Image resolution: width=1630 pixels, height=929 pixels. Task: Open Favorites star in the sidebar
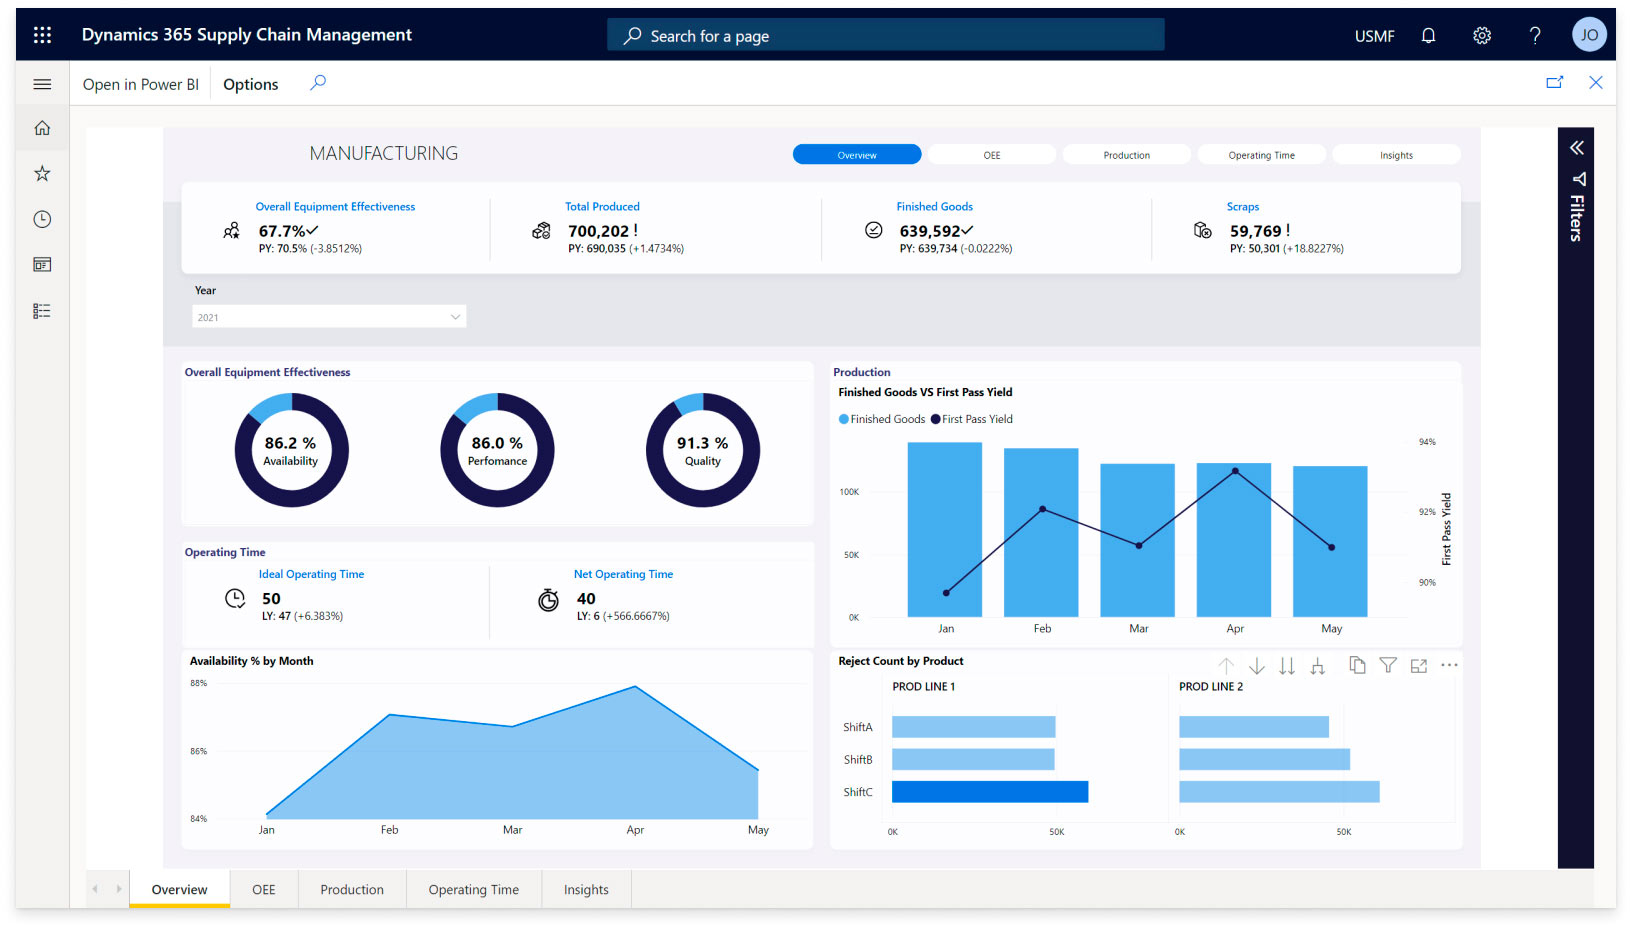(x=42, y=173)
